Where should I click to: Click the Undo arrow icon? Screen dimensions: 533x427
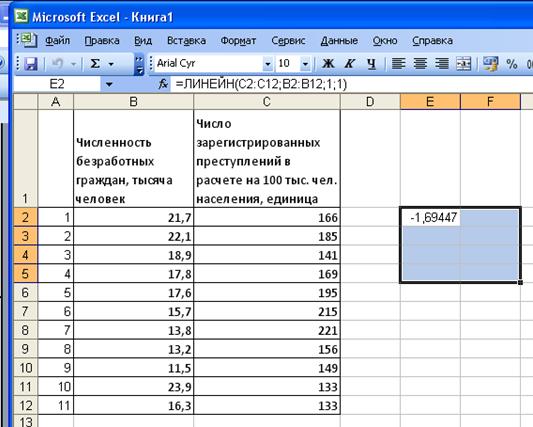[57, 64]
